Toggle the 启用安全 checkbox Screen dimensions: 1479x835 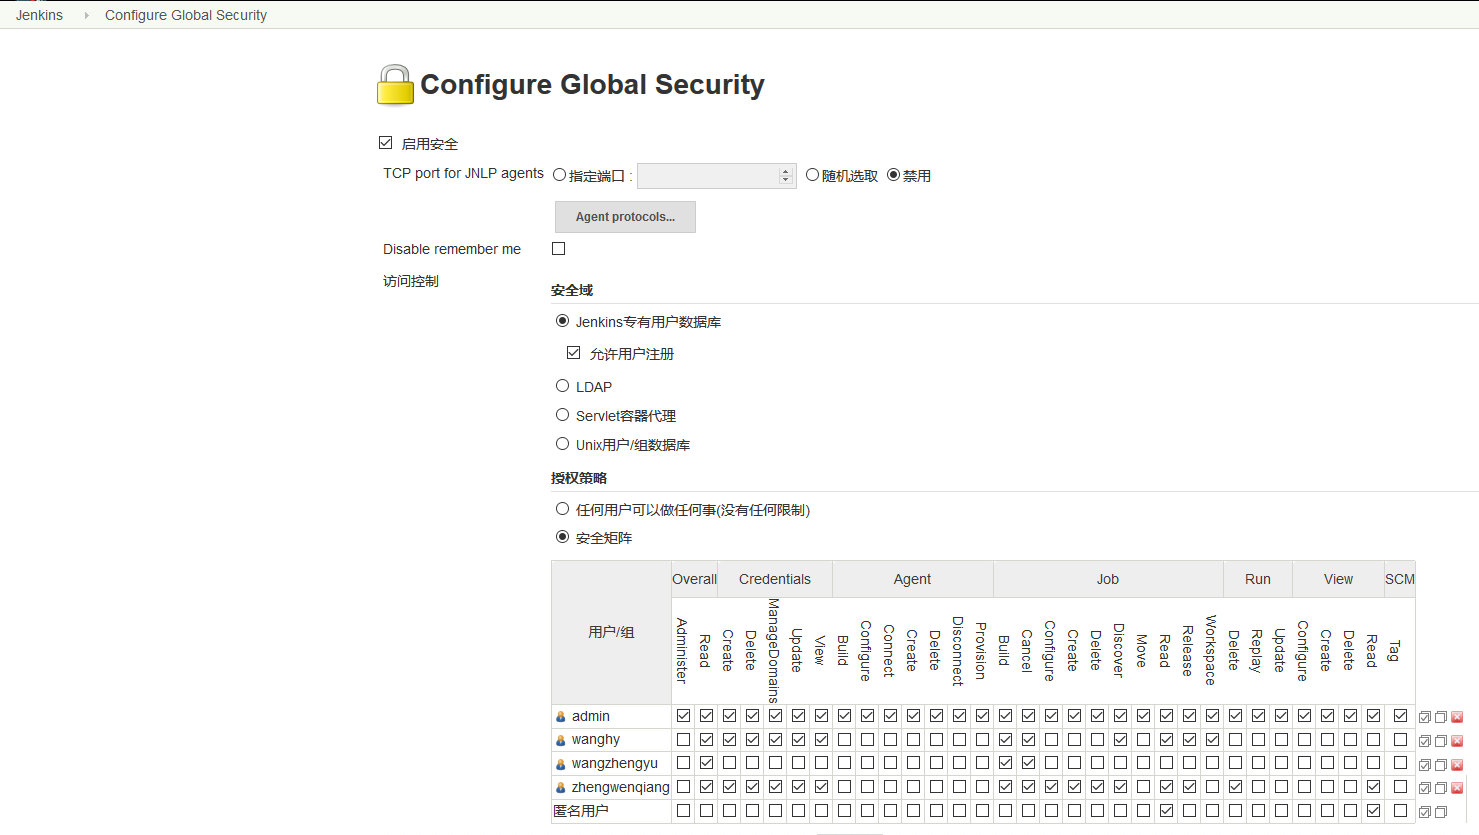coord(386,143)
